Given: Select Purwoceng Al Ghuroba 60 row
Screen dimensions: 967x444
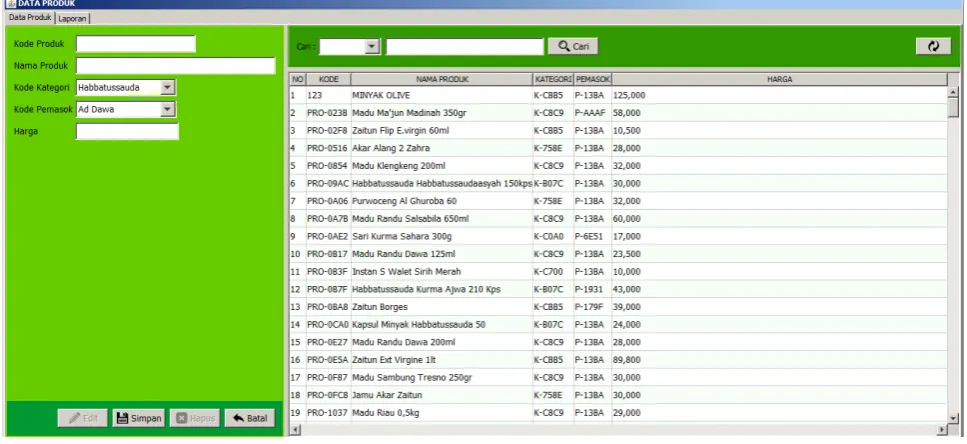Looking at the screenshot, I should click(619, 201).
